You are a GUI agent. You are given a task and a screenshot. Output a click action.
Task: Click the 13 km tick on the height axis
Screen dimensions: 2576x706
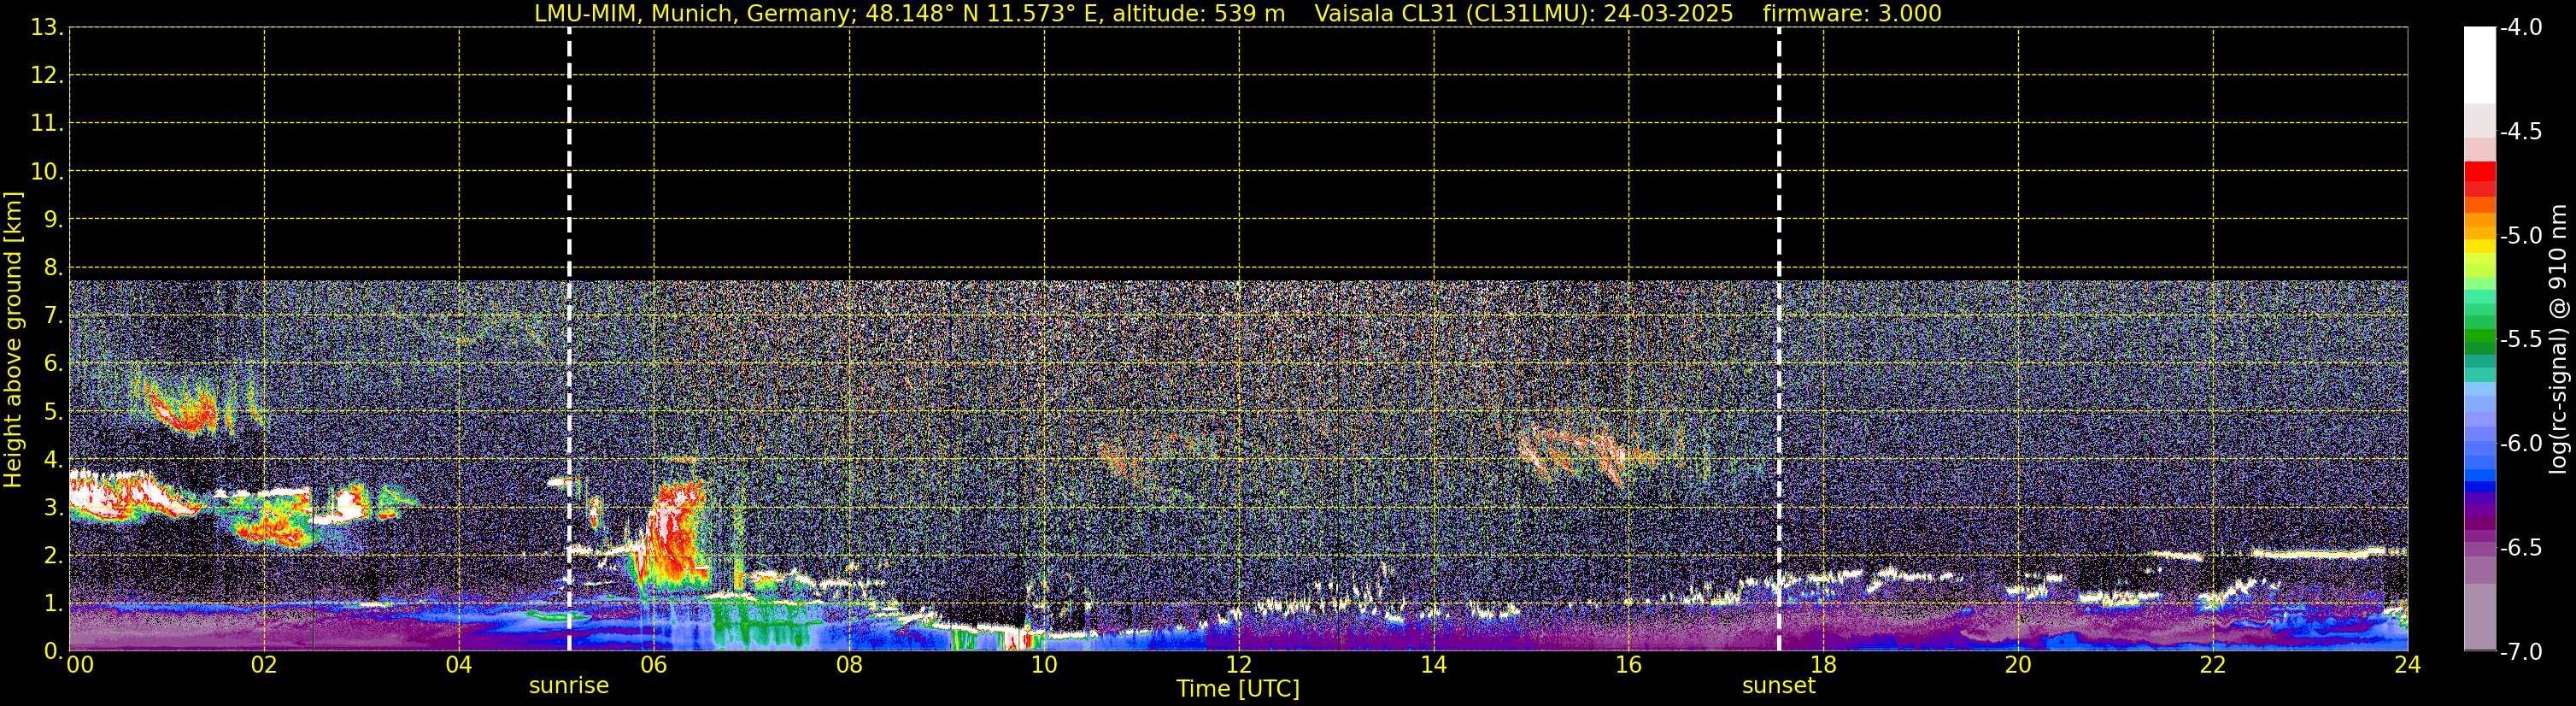click(x=46, y=28)
